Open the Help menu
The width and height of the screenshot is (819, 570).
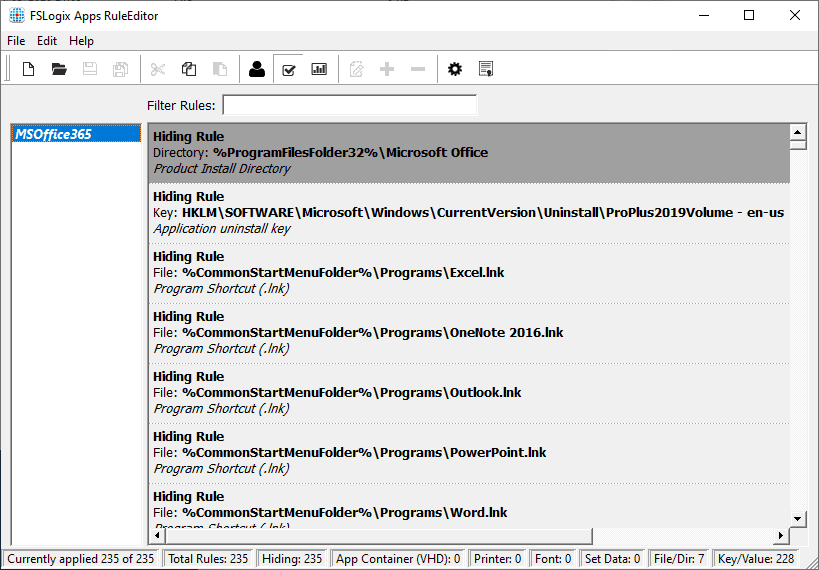pos(81,41)
